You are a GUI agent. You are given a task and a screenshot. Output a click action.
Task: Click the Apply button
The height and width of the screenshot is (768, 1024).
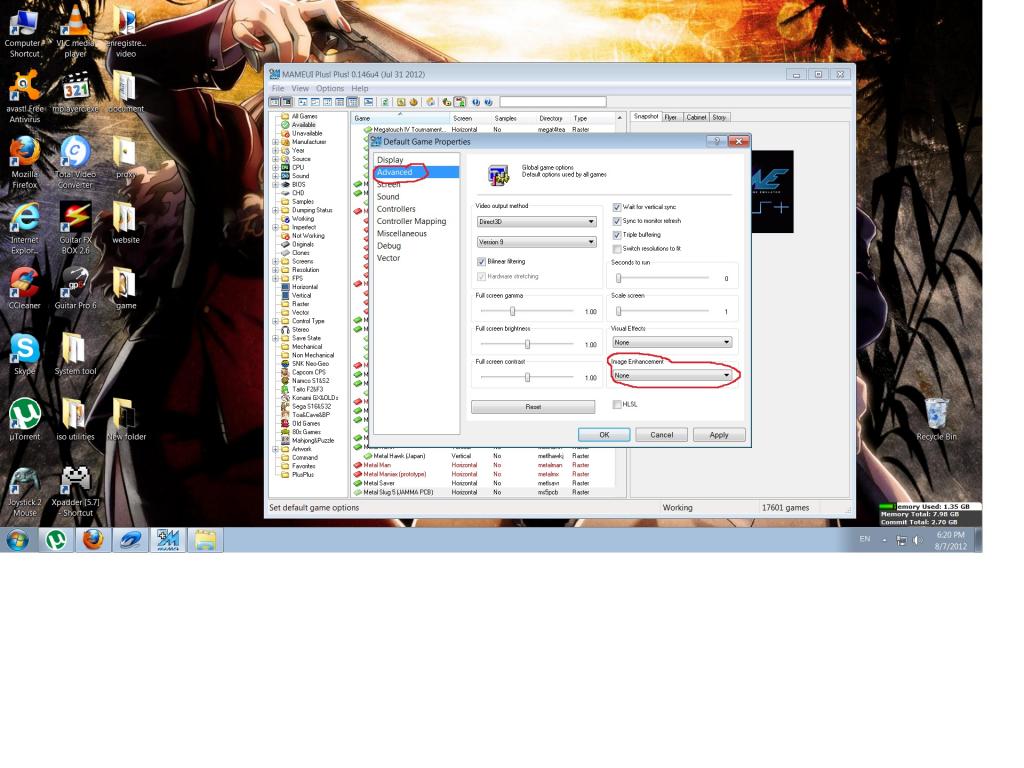coord(719,435)
